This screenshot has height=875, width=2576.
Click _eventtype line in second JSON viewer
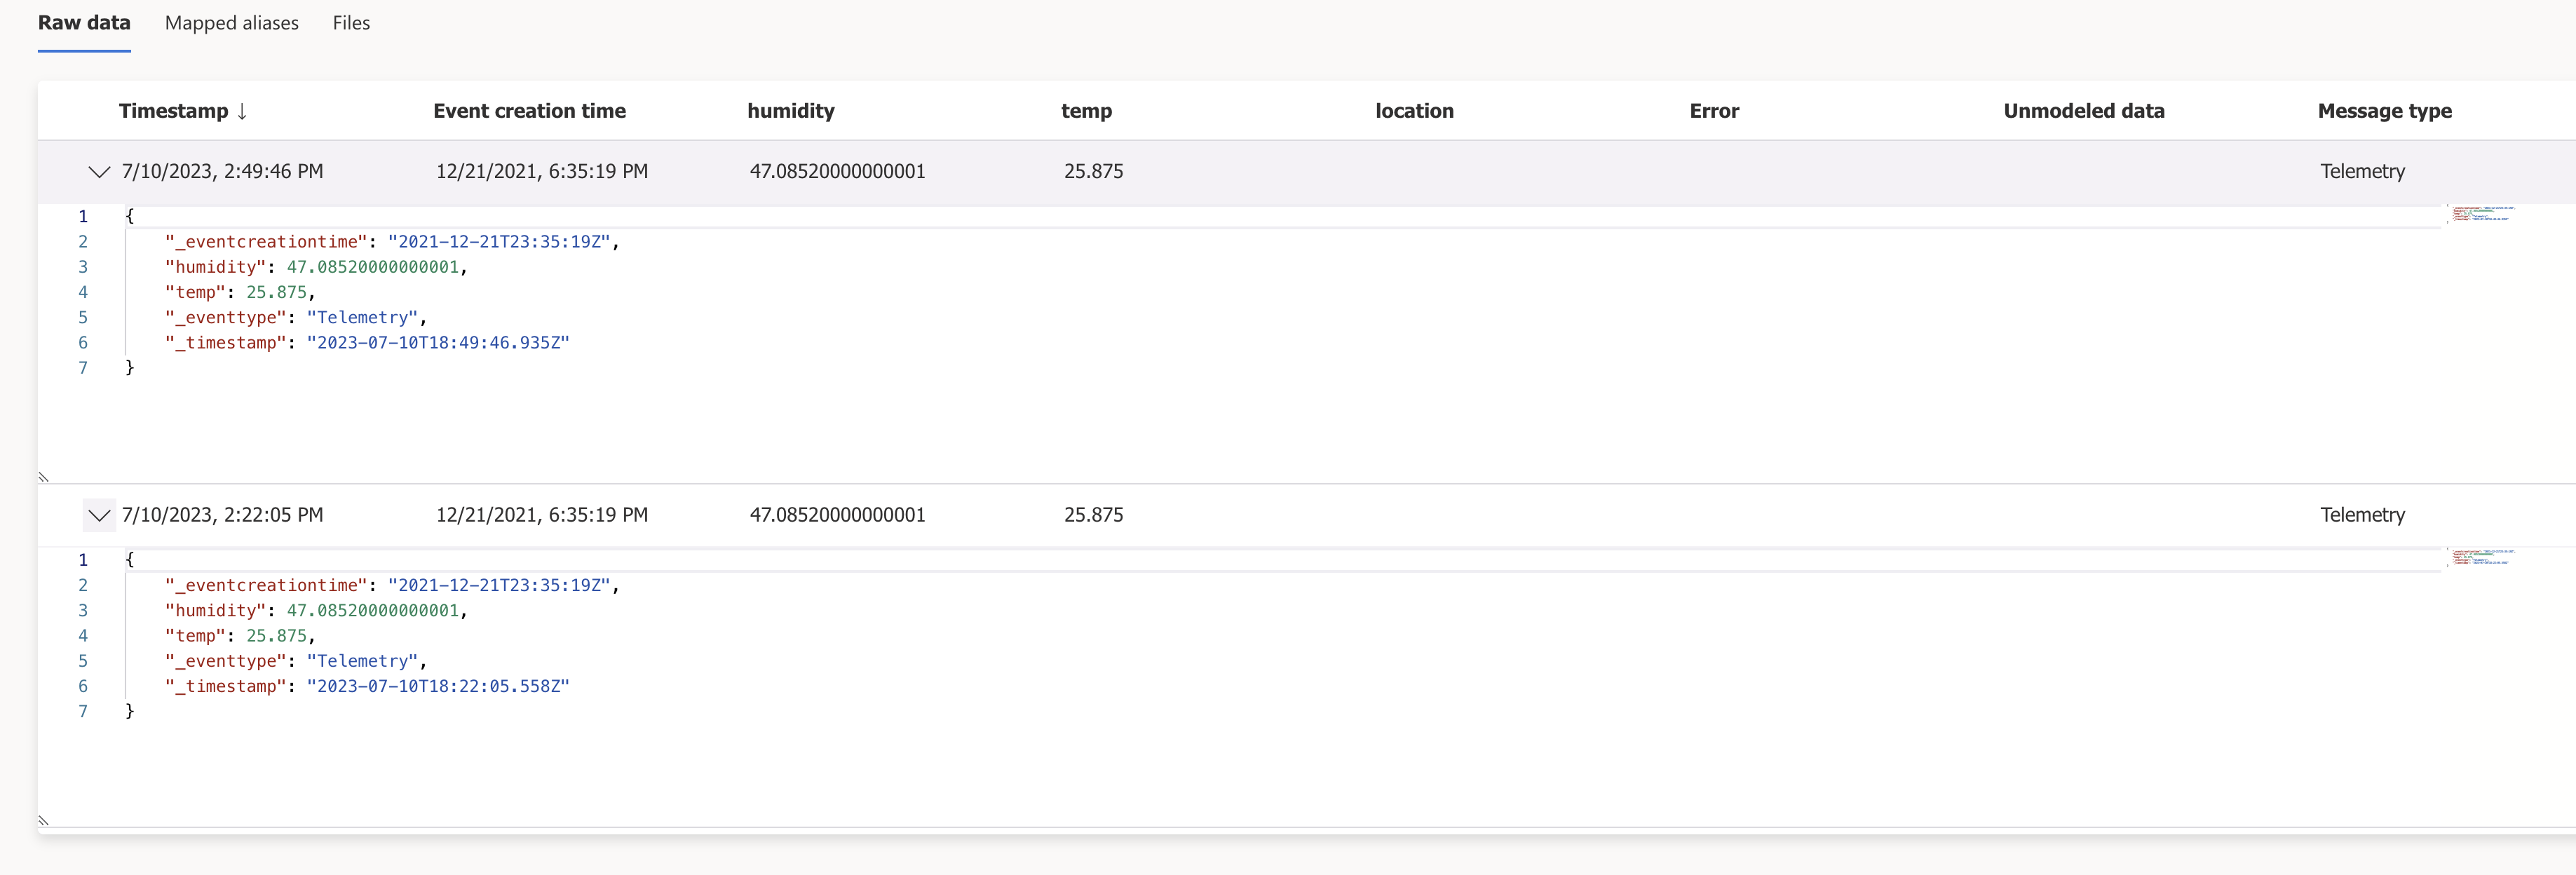(x=296, y=661)
